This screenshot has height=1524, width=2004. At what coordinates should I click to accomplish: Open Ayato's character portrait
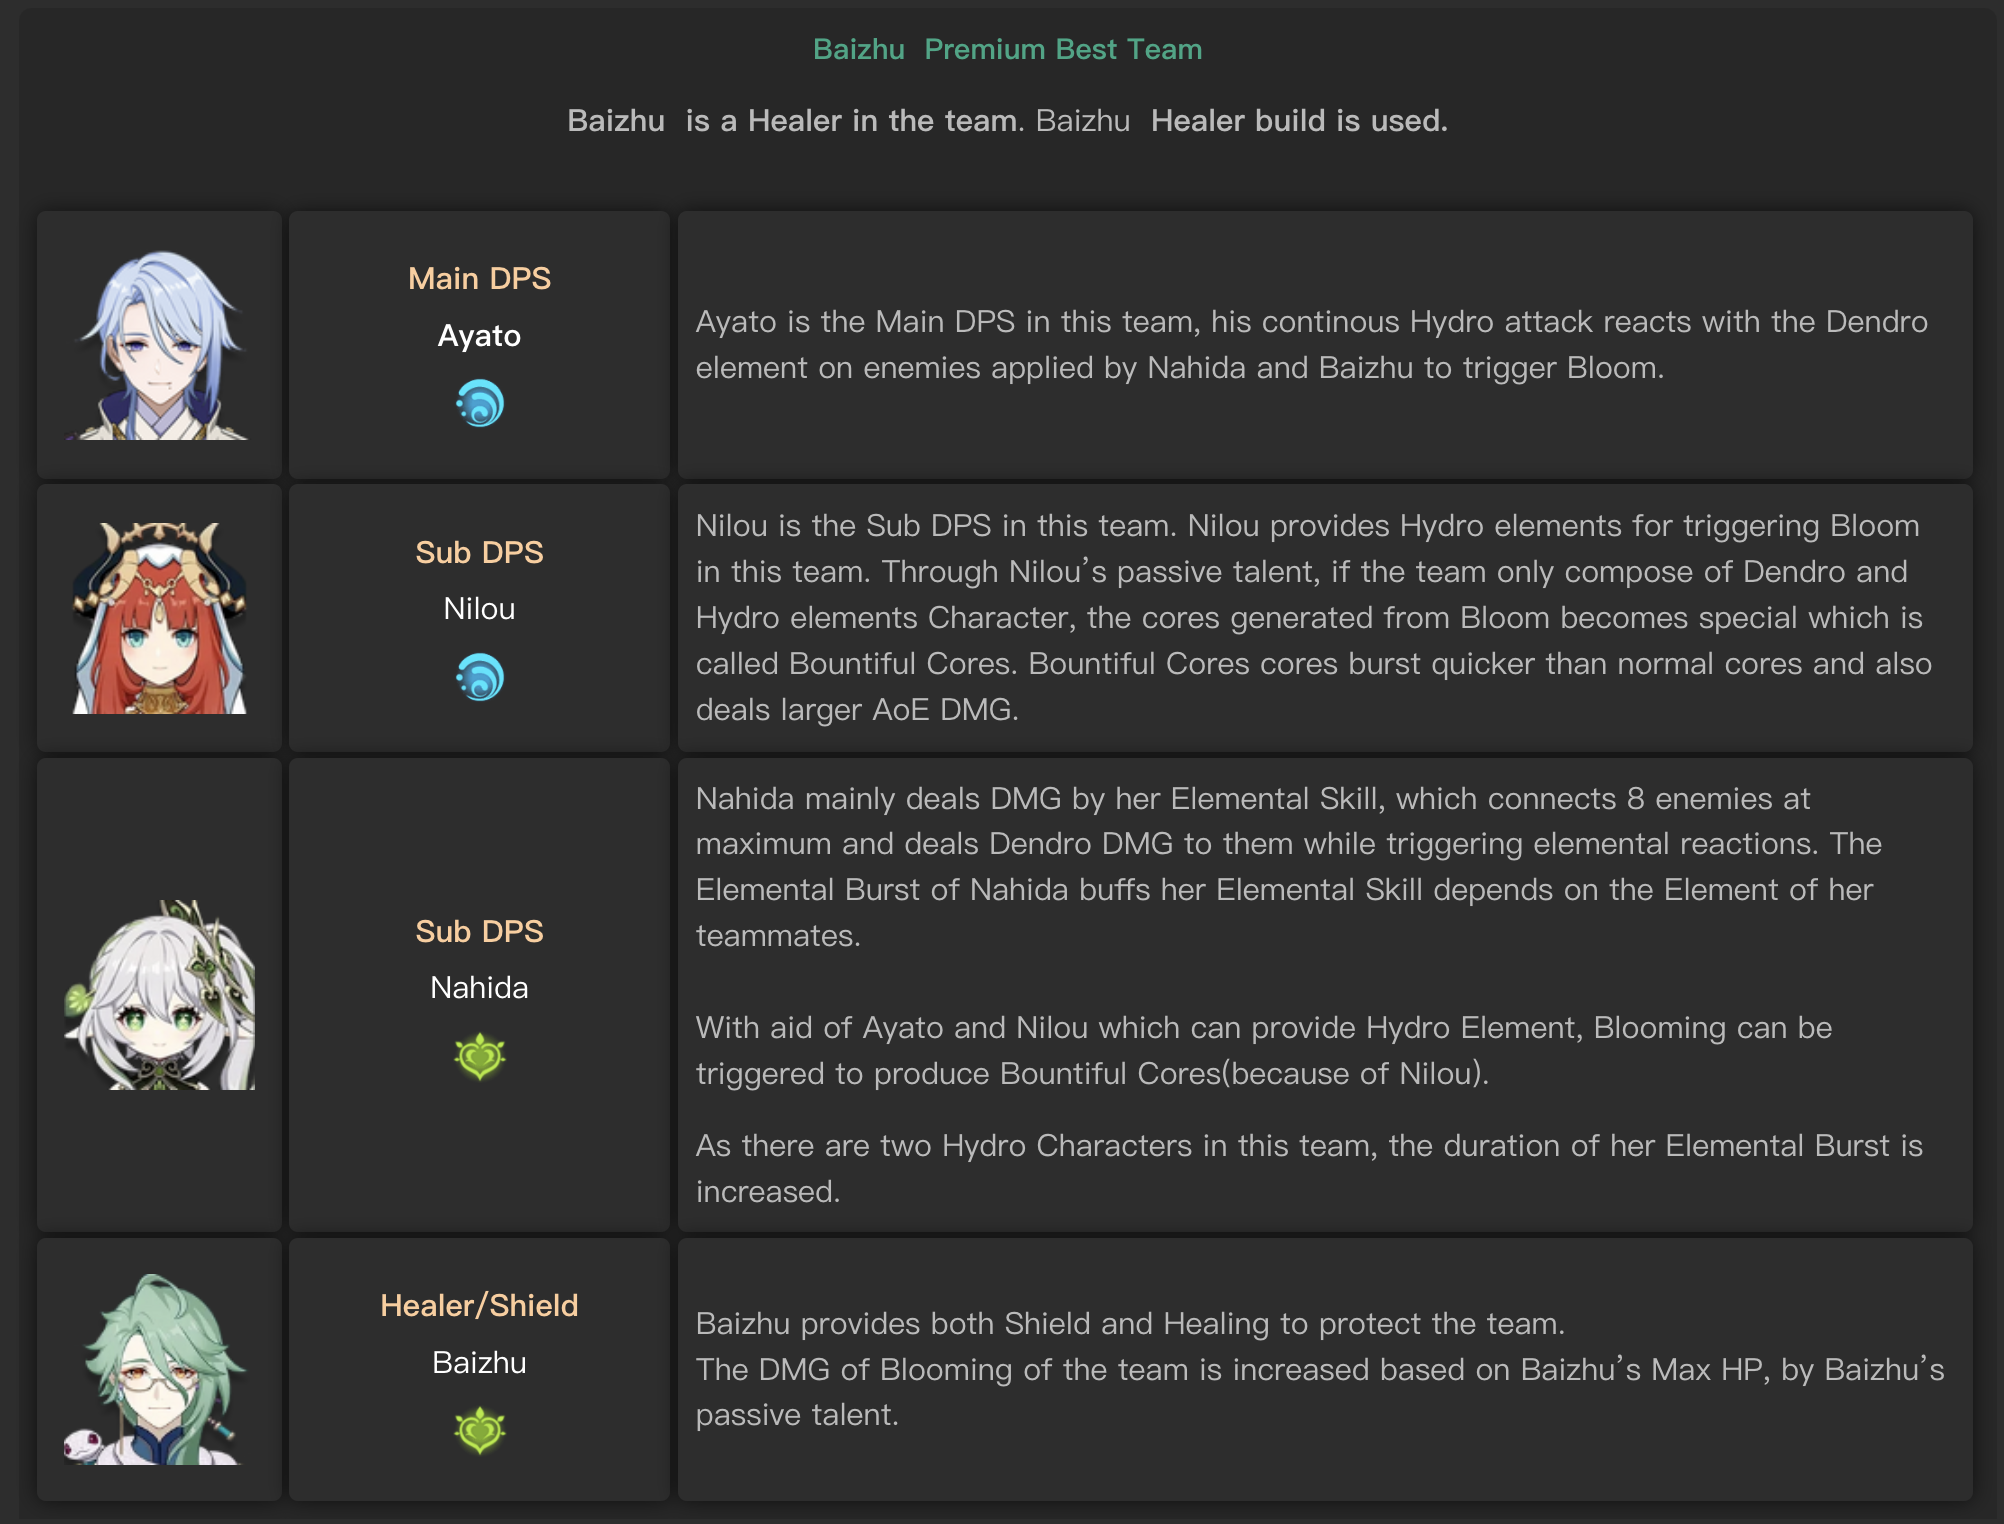pyautogui.click(x=160, y=345)
